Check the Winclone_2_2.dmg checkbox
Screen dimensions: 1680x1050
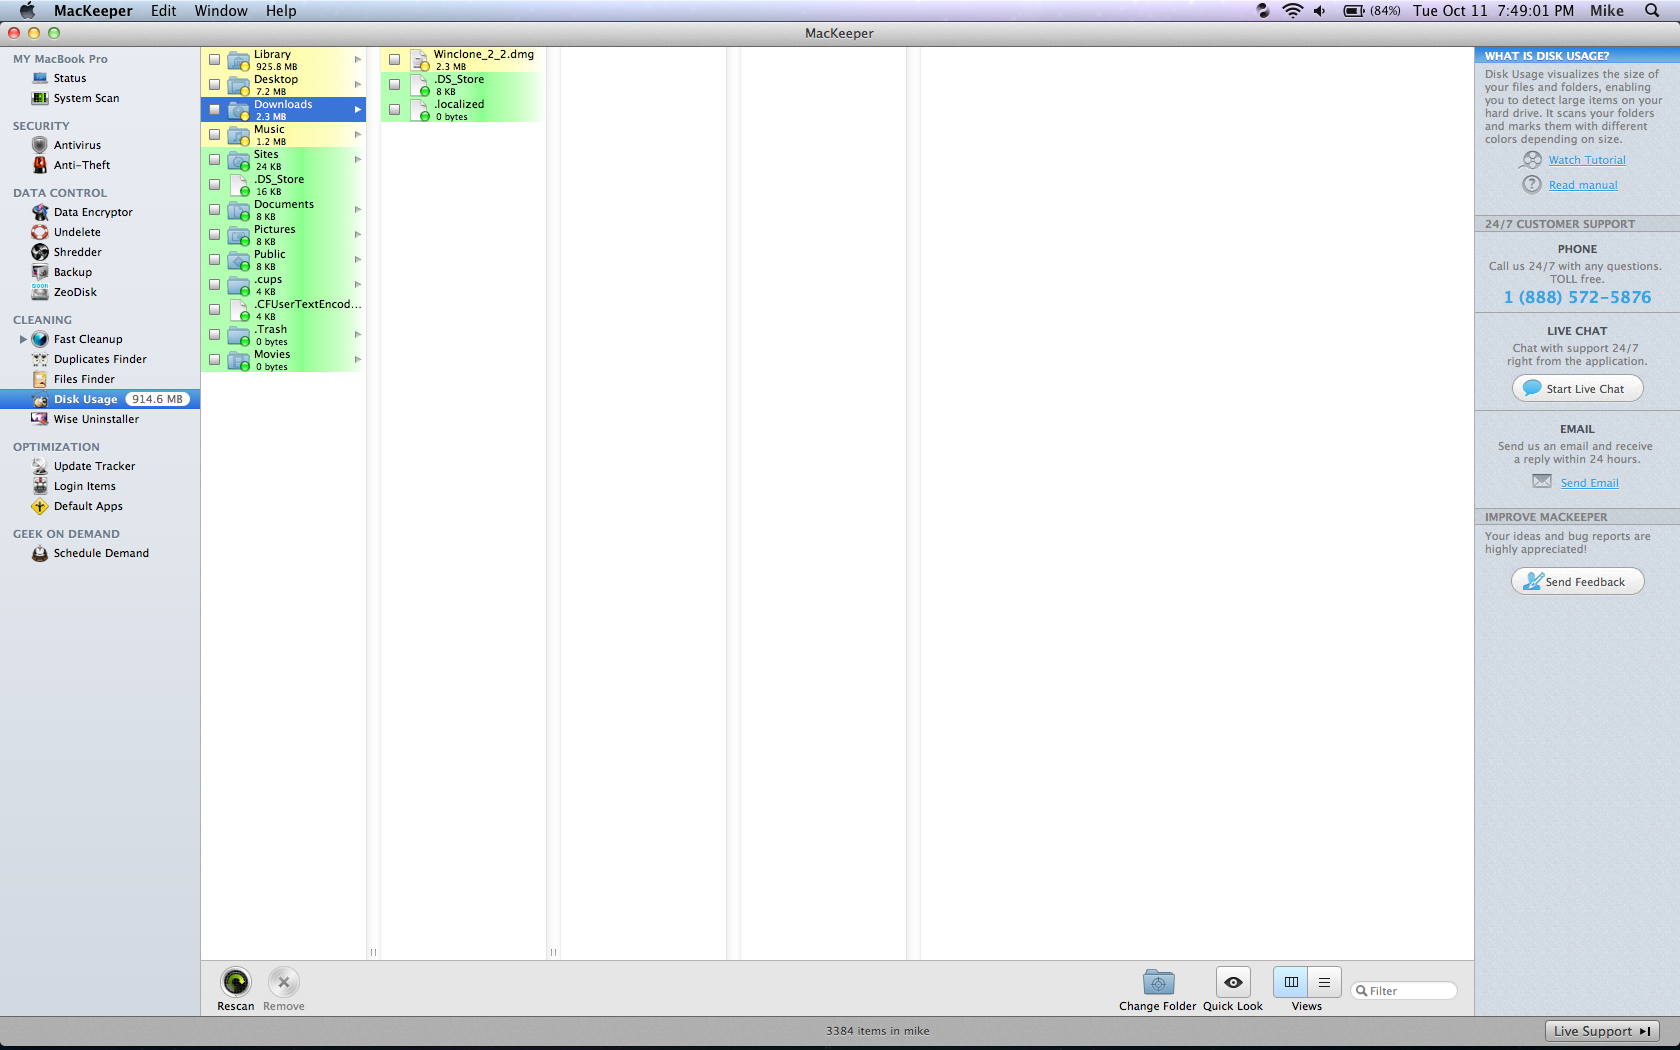[394, 60]
